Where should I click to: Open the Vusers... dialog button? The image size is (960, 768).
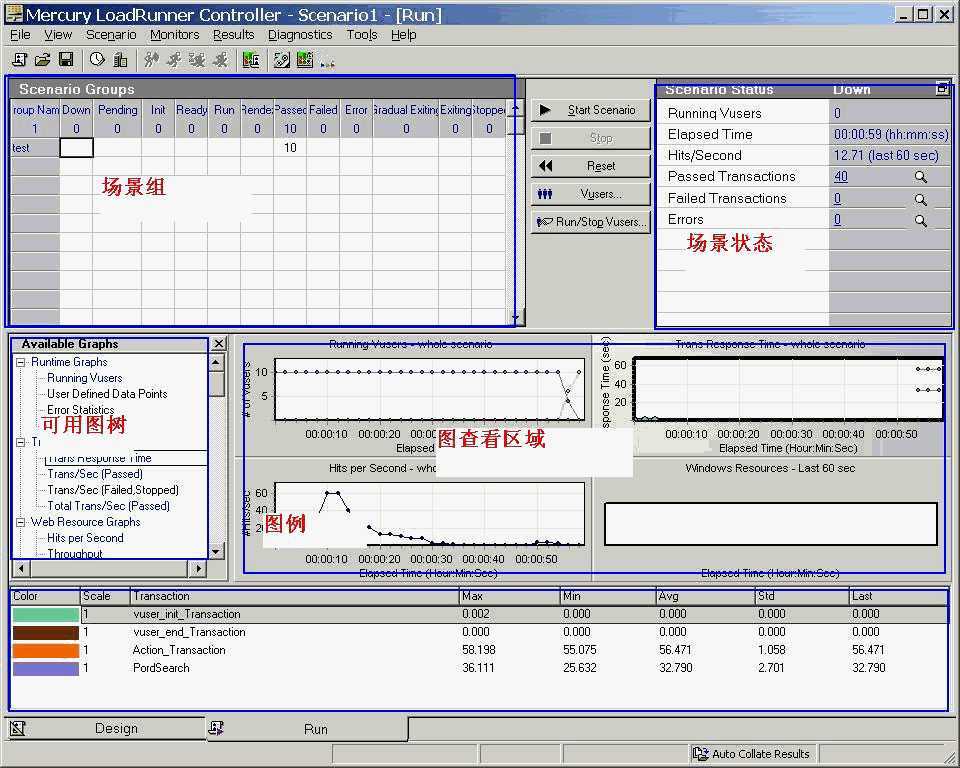coord(590,194)
